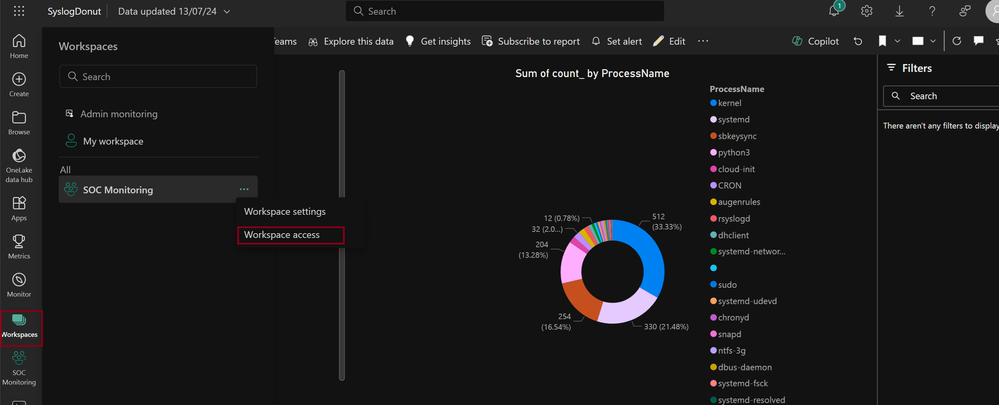The width and height of the screenshot is (999, 405).
Task: Toggle the Workspaces pane in sidebar
Action: click(x=21, y=328)
